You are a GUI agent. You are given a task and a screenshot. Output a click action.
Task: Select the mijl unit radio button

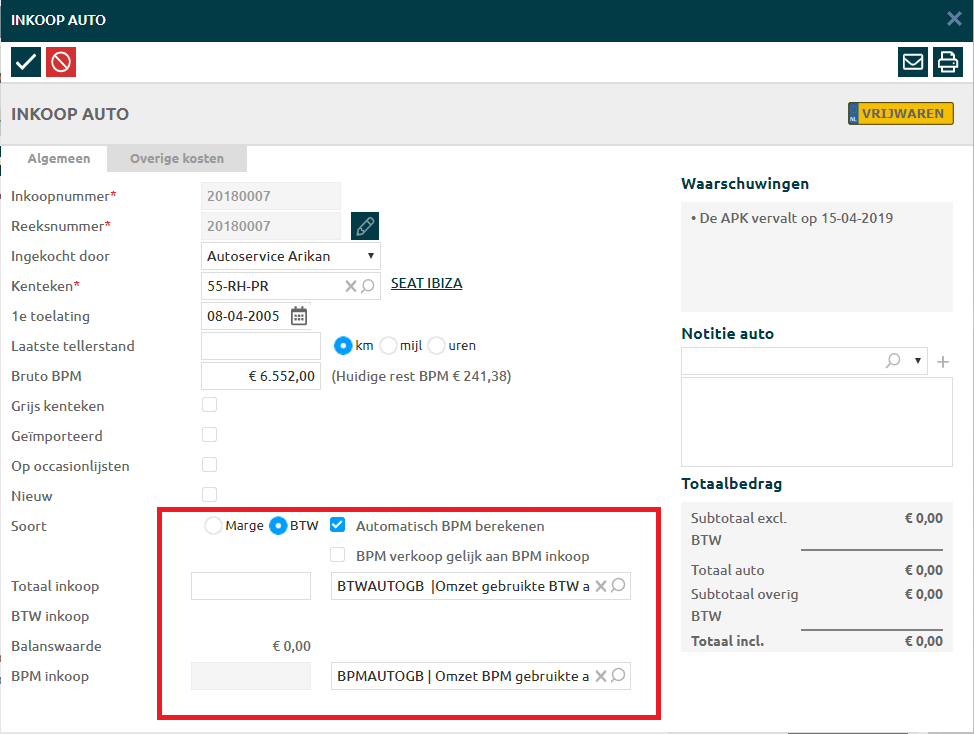(x=389, y=346)
